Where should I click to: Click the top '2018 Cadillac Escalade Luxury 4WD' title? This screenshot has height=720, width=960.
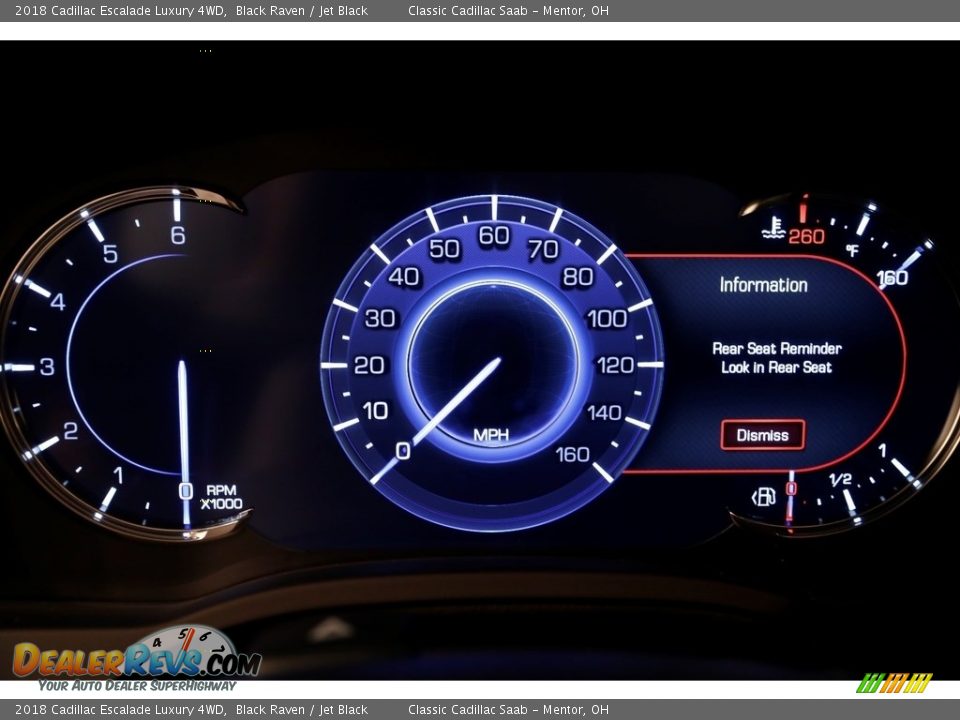(x=120, y=11)
